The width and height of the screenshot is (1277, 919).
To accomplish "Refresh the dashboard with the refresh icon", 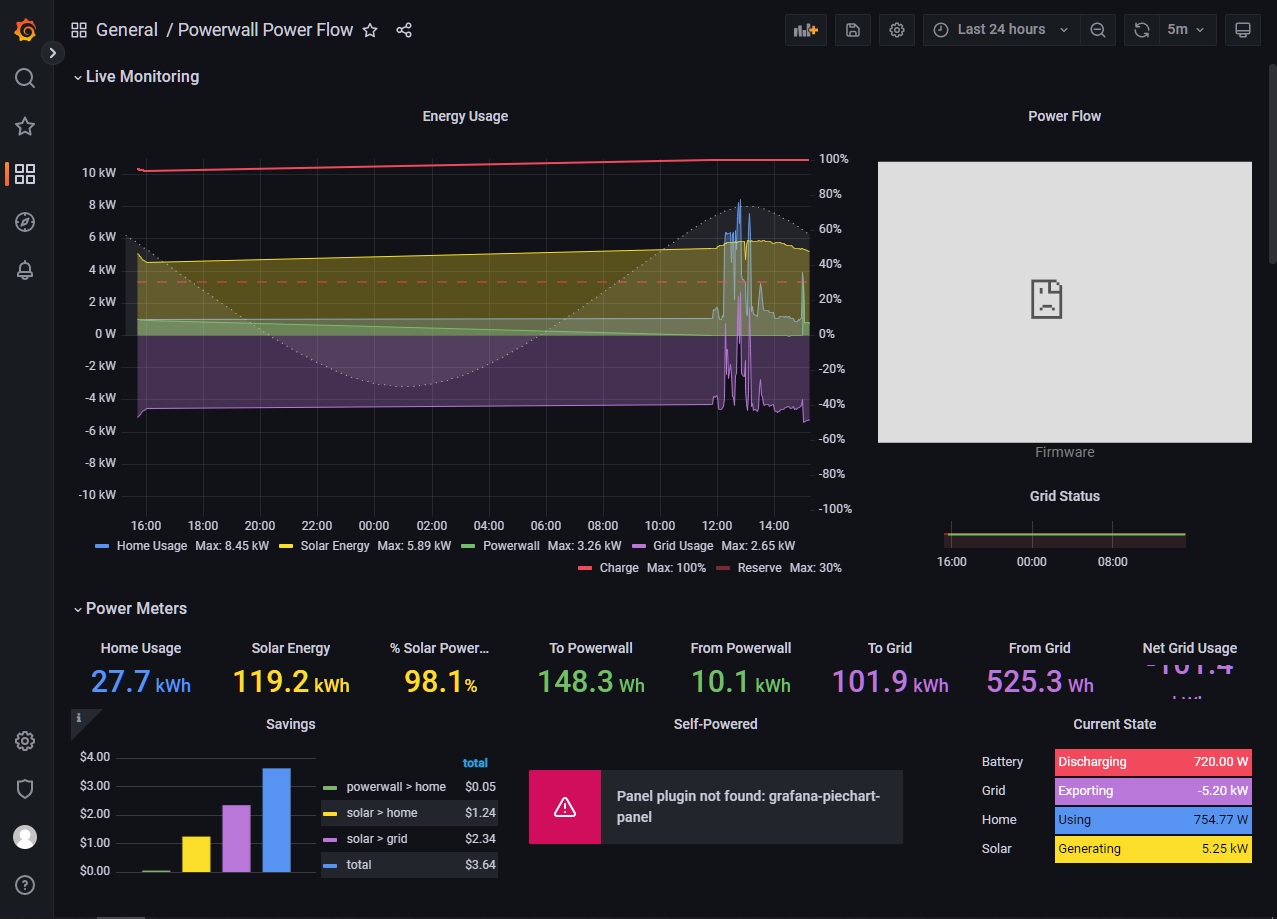I will tap(1141, 30).
